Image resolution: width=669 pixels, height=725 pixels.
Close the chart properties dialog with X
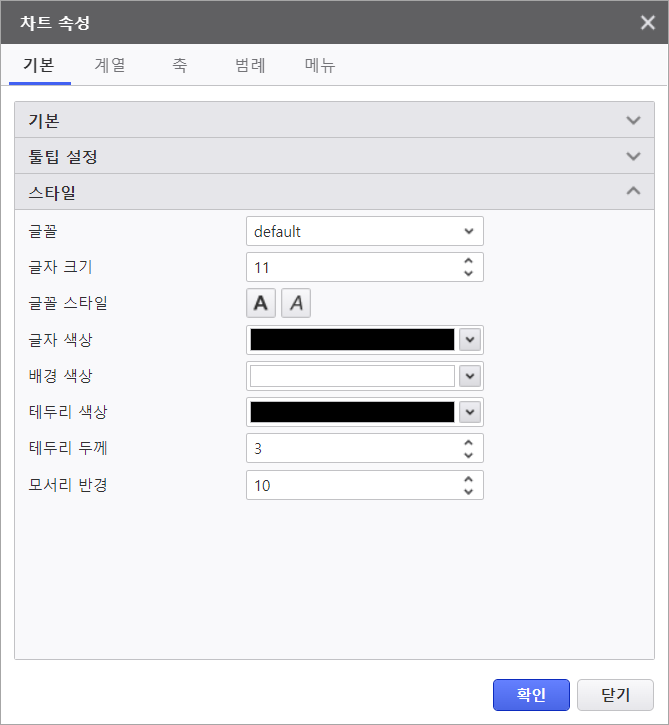pos(648,22)
